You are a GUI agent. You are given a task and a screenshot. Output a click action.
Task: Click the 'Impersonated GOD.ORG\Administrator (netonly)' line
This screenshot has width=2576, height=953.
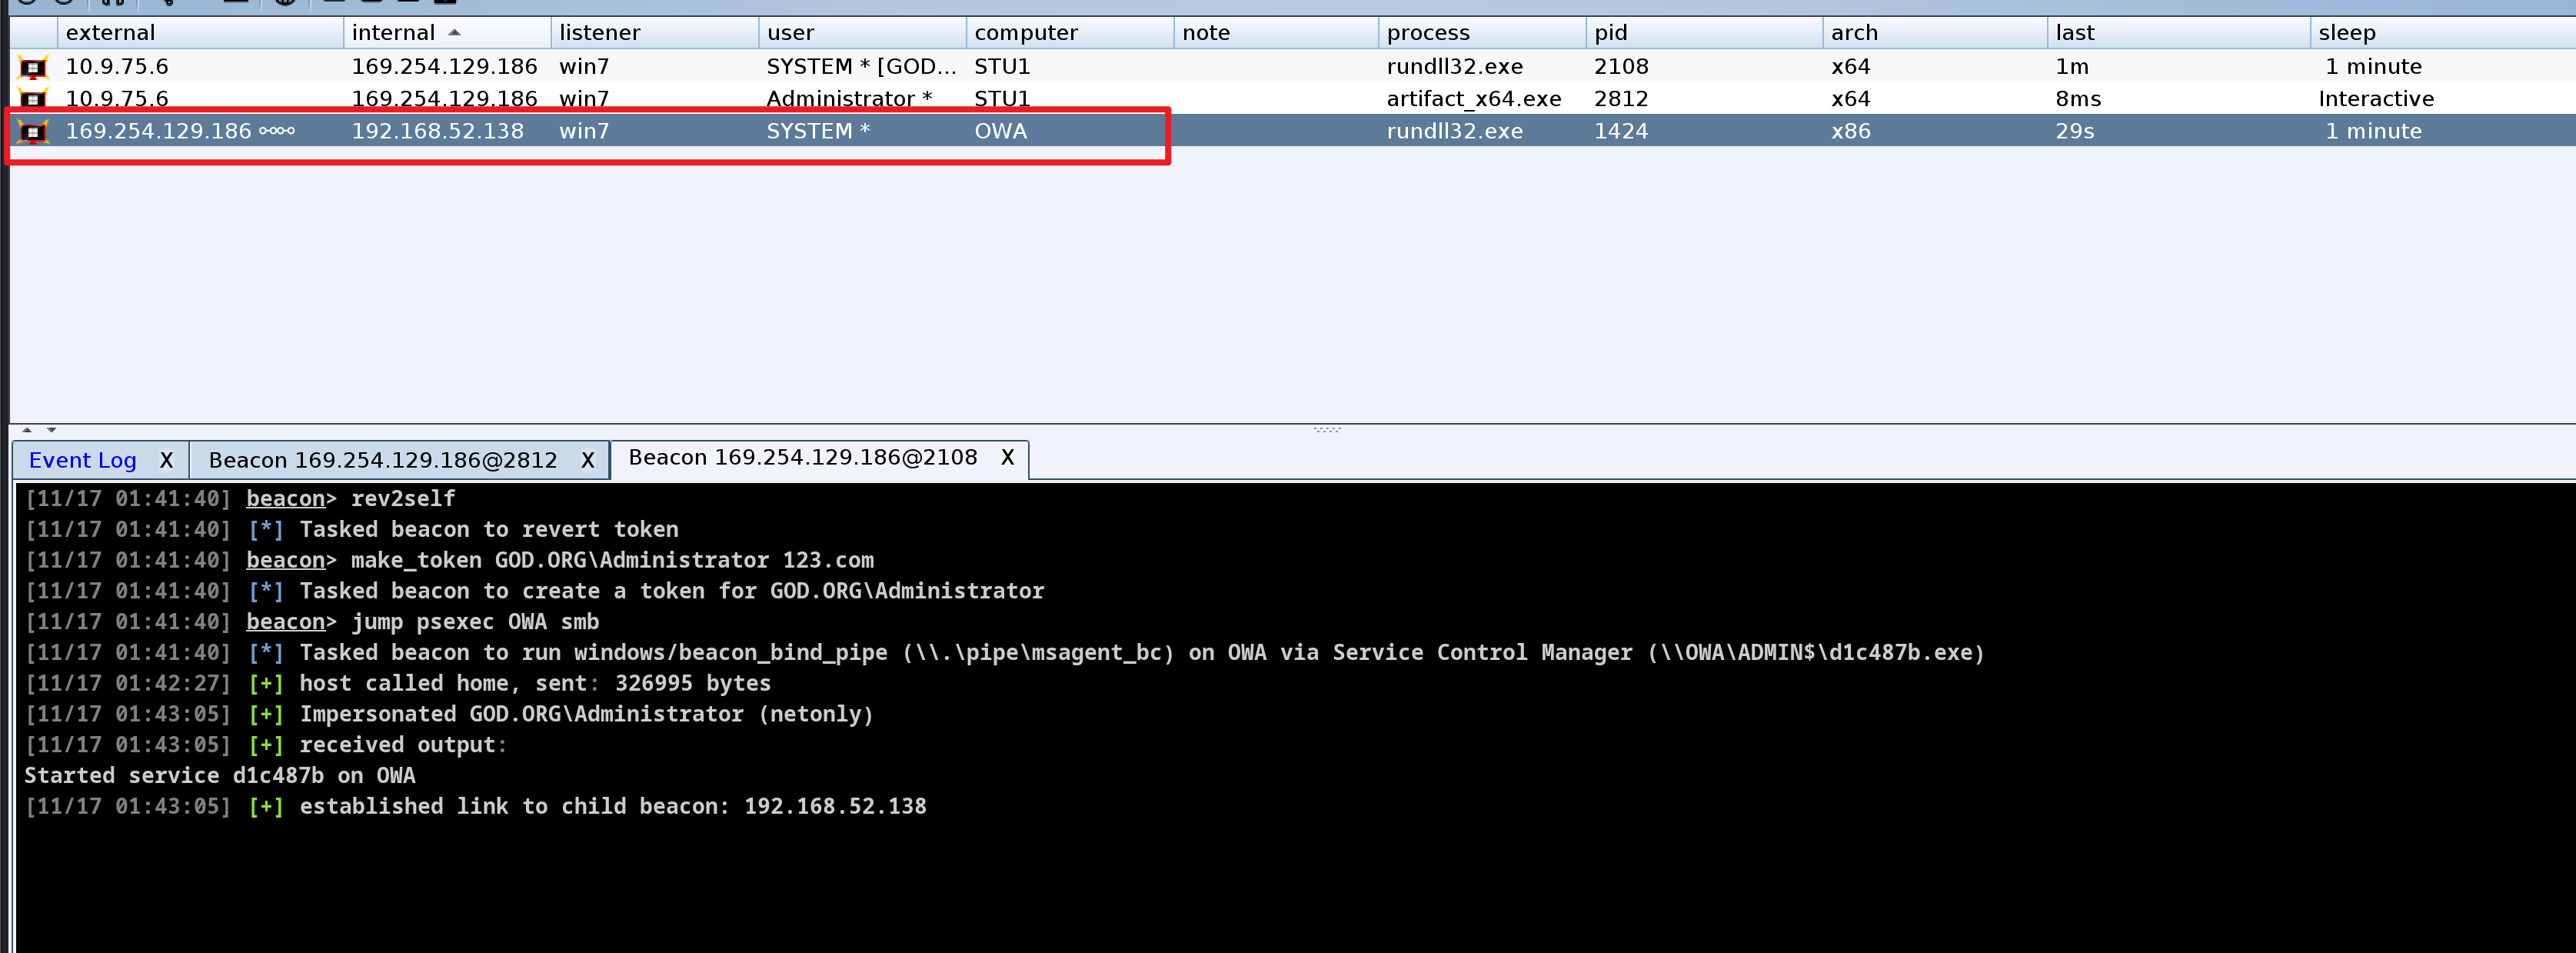586,715
